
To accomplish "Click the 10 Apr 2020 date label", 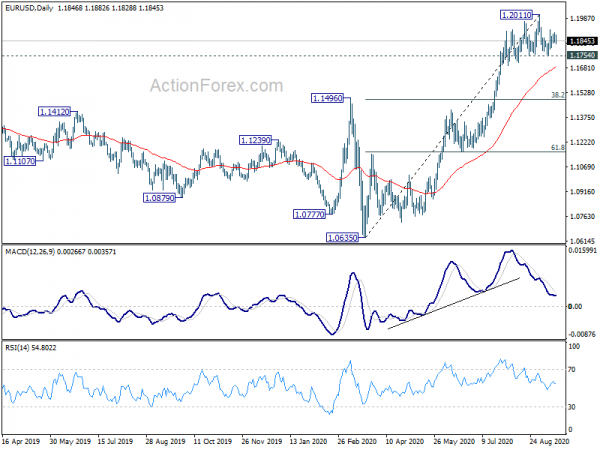I will tap(405, 442).
